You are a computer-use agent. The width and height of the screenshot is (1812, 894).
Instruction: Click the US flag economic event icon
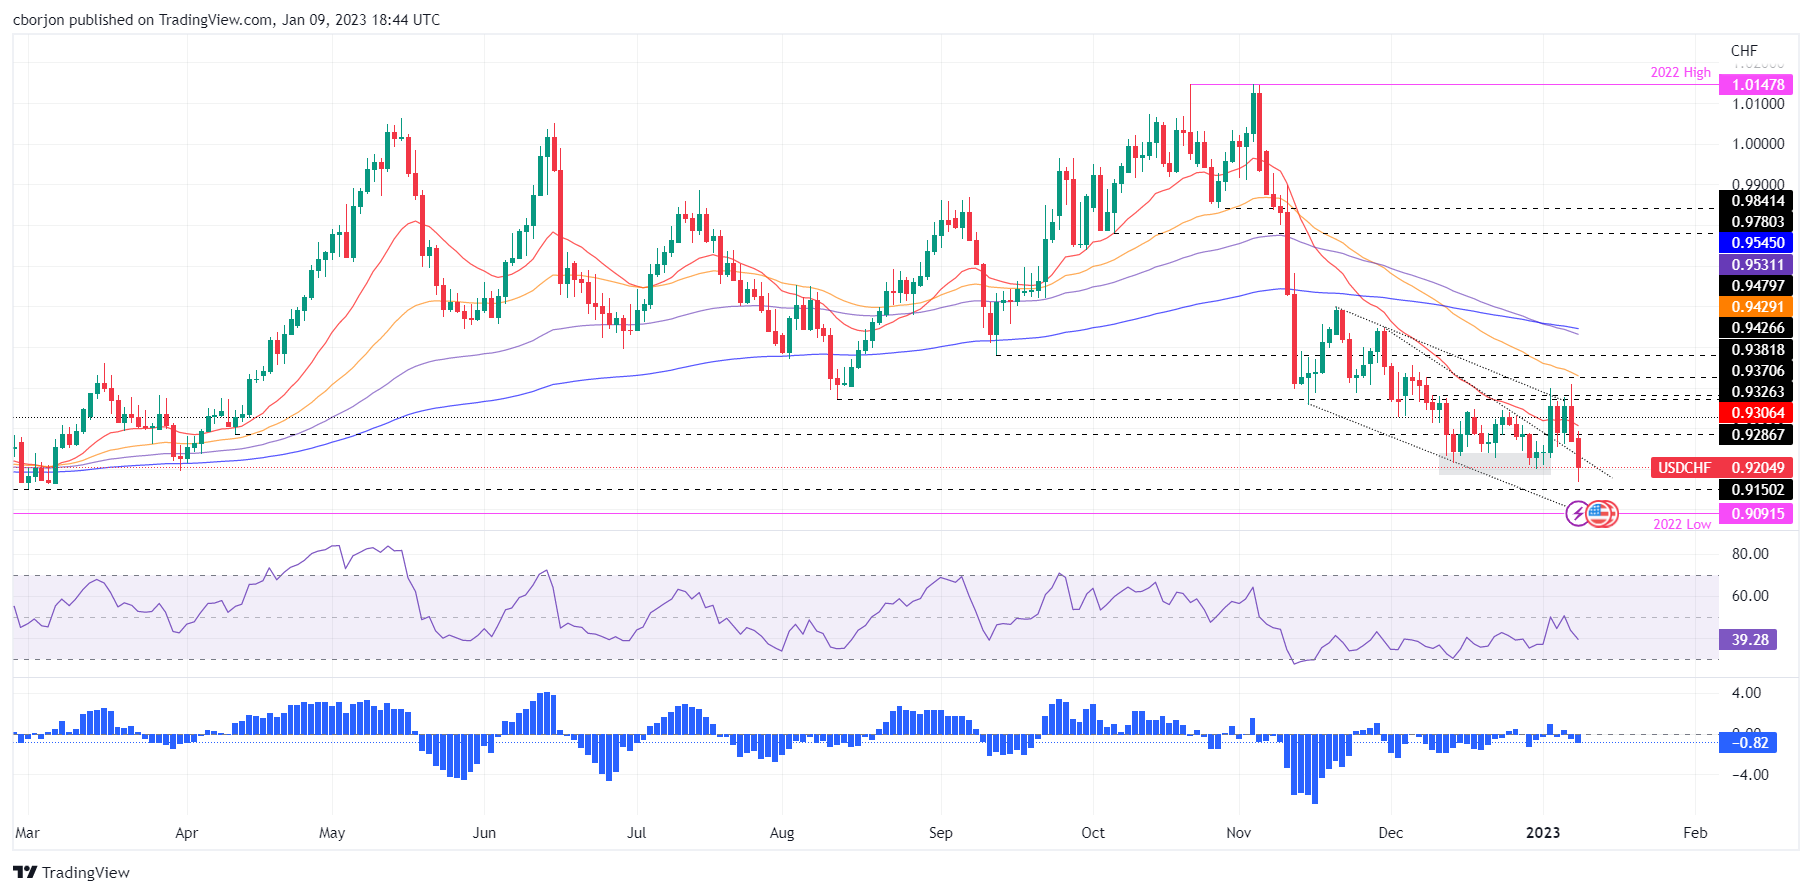click(x=1600, y=514)
